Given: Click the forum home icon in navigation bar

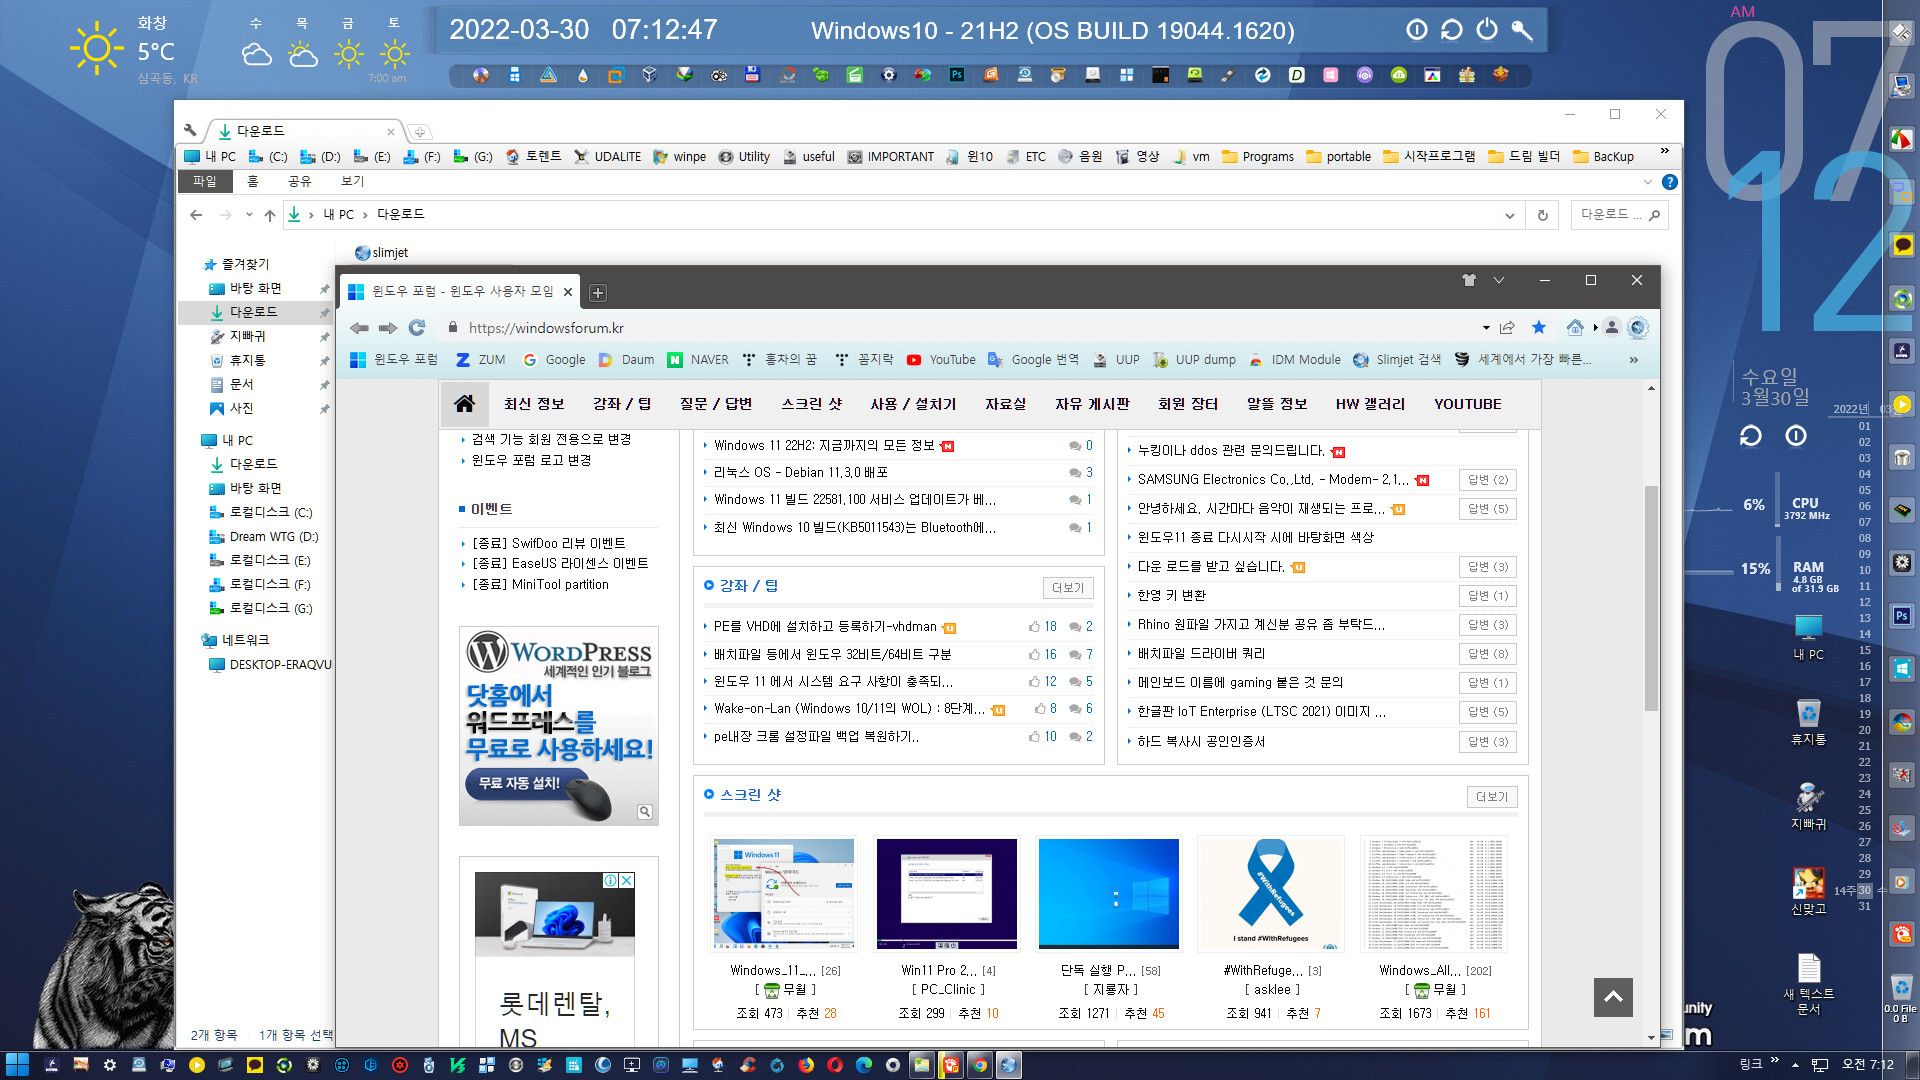Looking at the screenshot, I should pos(464,403).
